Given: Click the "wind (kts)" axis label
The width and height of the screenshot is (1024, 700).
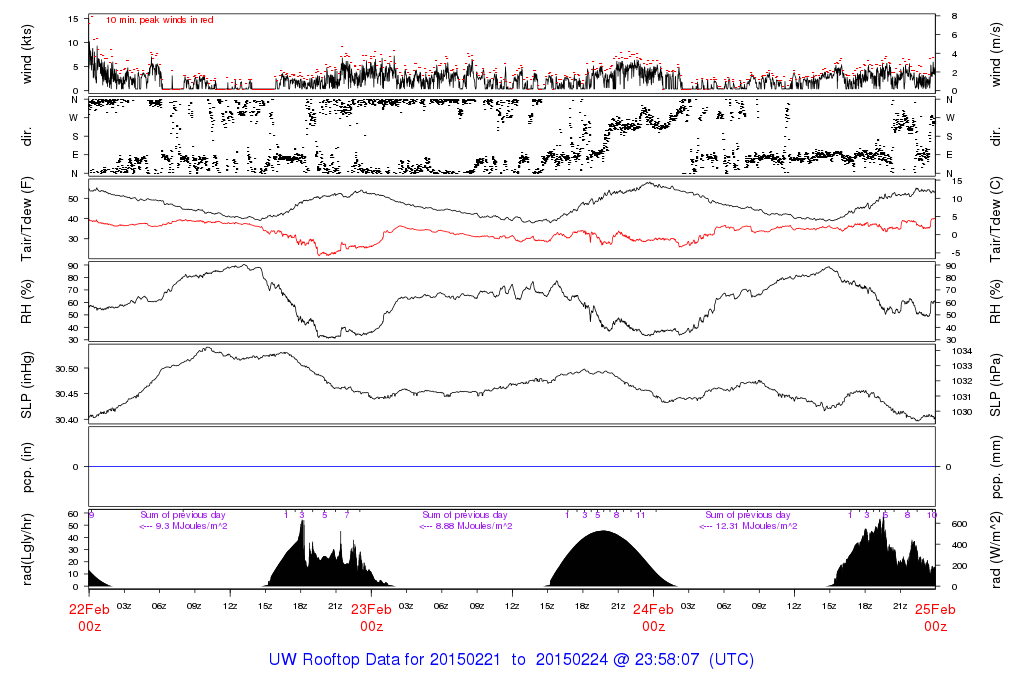Looking at the screenshot, I should (x=27, y=54).
